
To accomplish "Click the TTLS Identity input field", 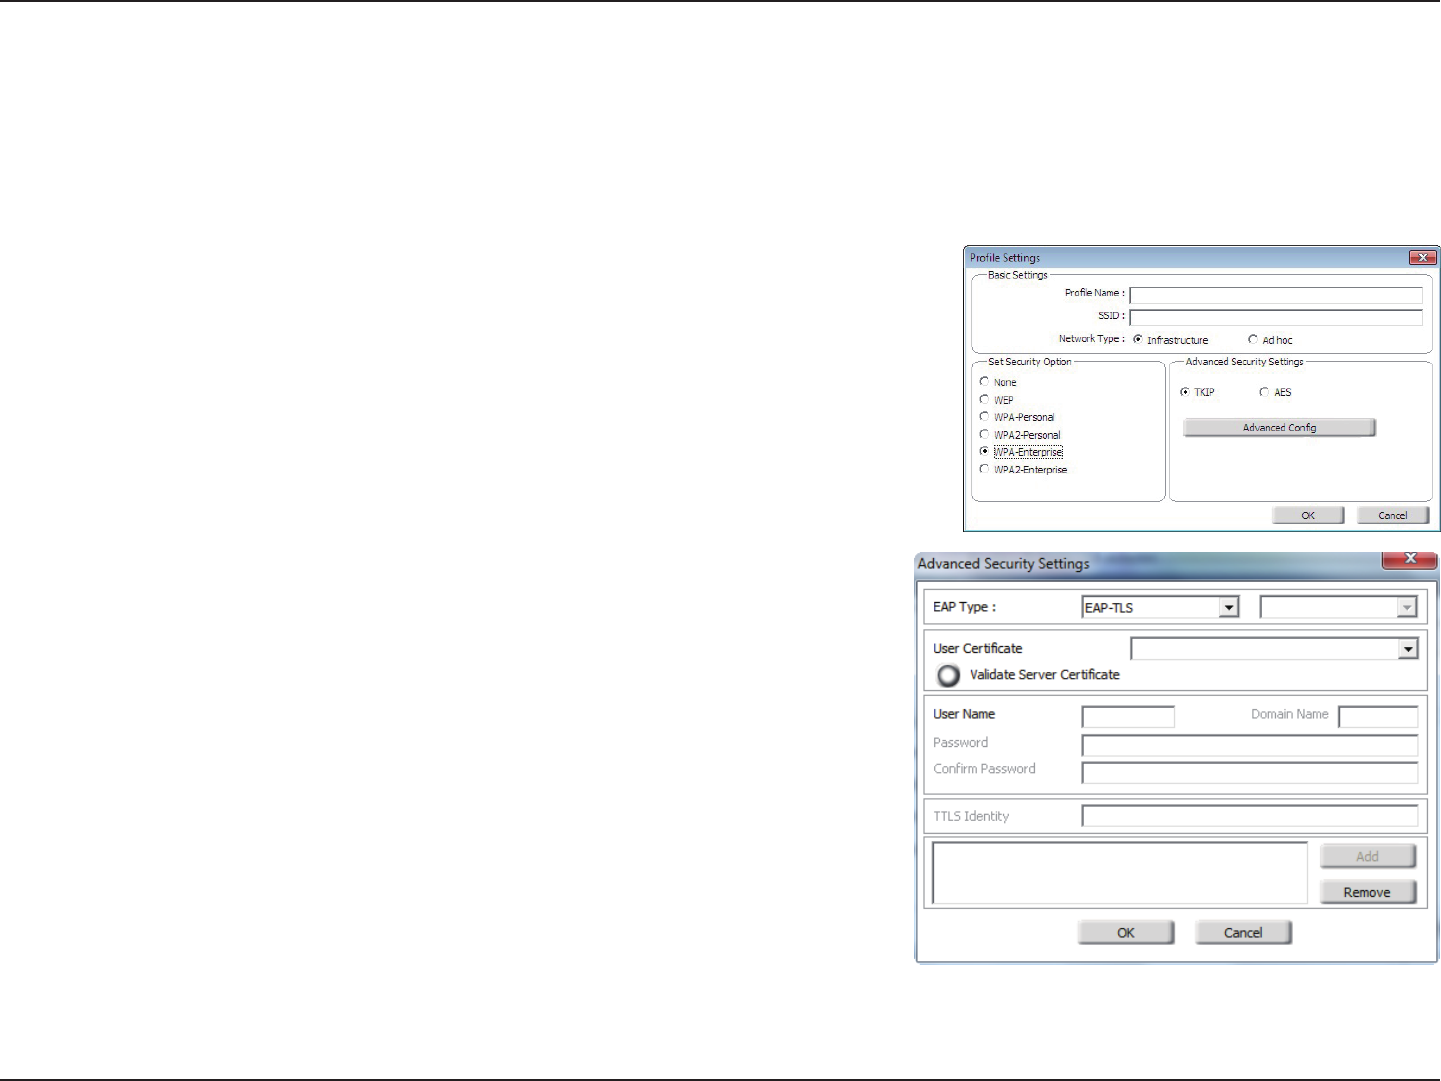I will click(x=1250, y=816).
